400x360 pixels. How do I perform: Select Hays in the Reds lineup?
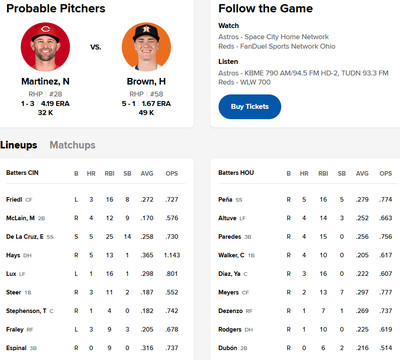pos(13,255)
